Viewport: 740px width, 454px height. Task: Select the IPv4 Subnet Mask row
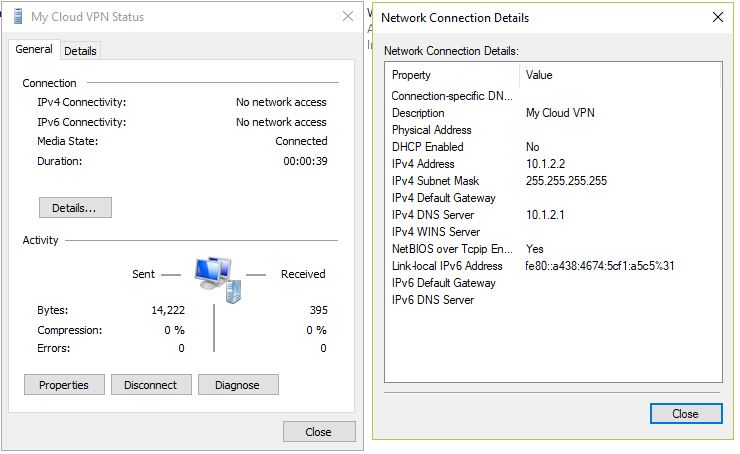click(553, 181)
